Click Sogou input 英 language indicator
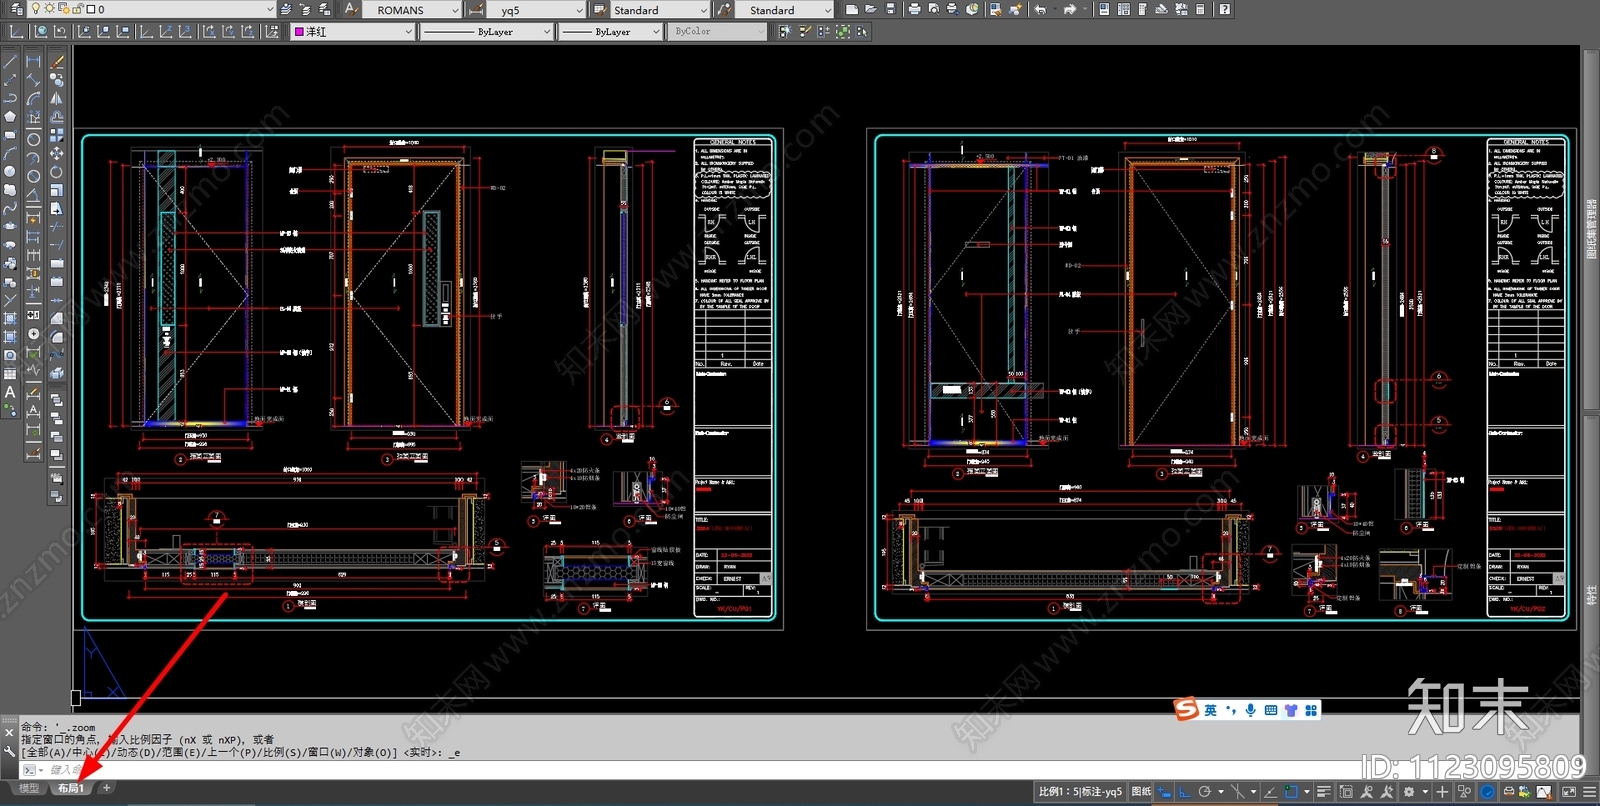The height and width of the screenshot is (806, 1600). coord(1211,710)
